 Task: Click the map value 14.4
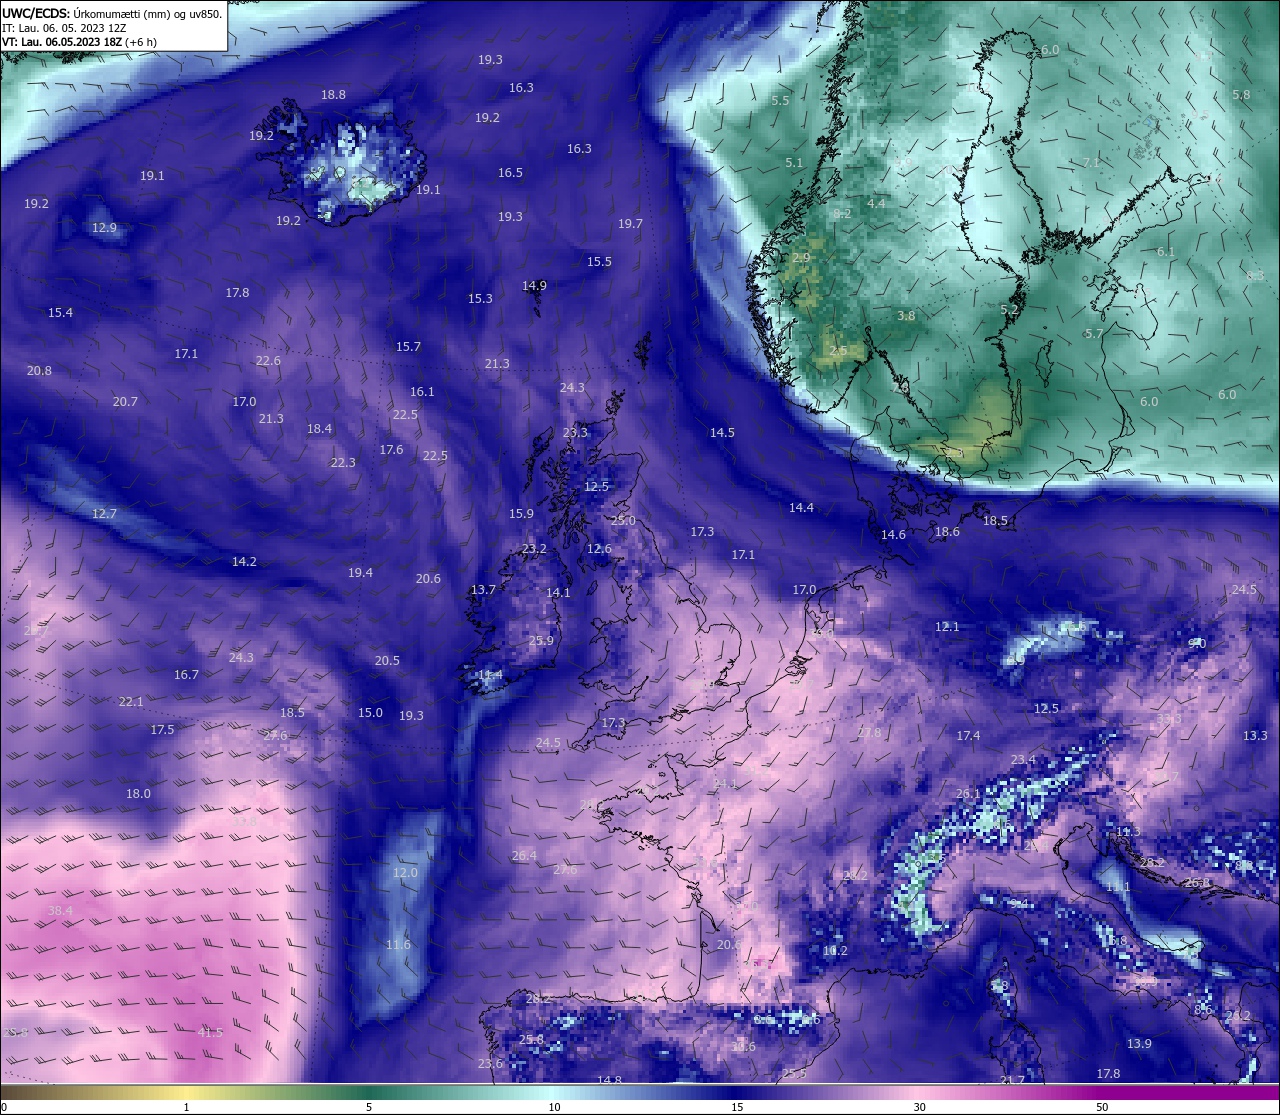pyautogui.click(x=801, y=508)
